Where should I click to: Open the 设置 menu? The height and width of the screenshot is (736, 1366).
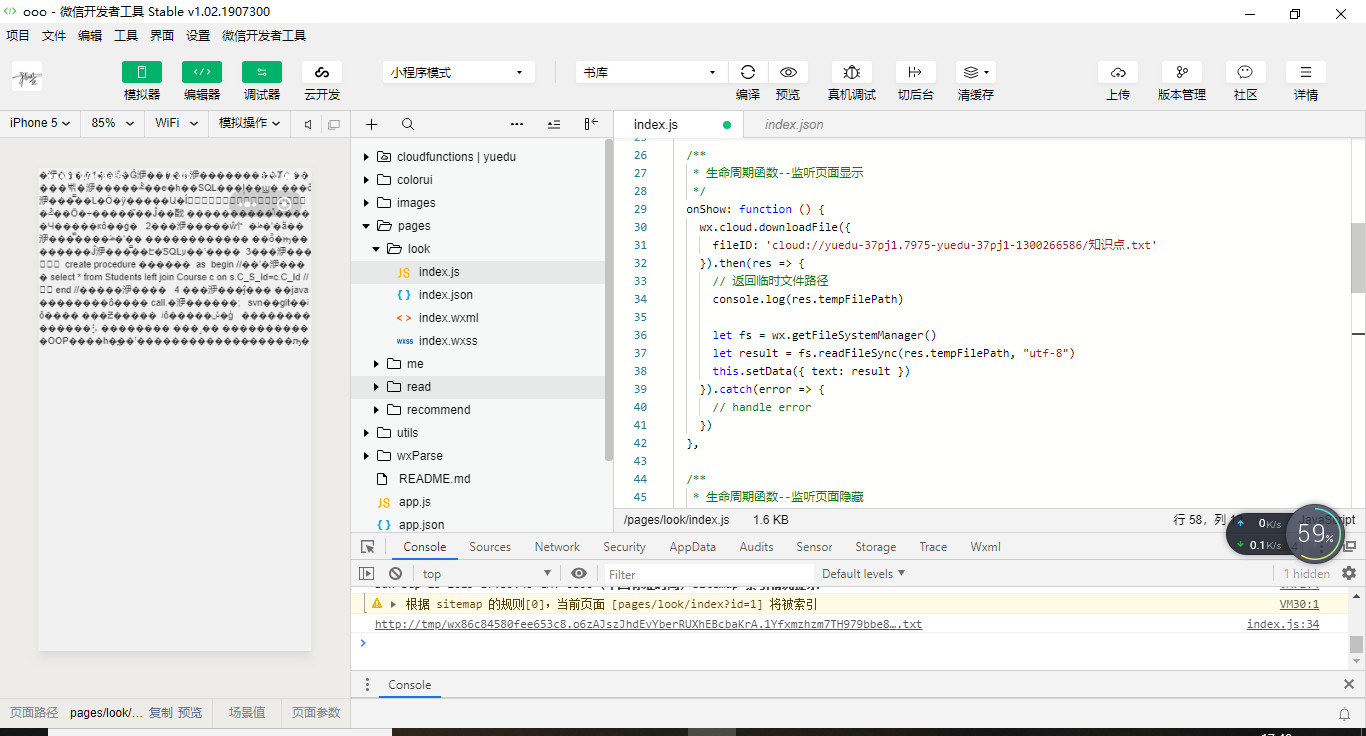tap(198, 35)
